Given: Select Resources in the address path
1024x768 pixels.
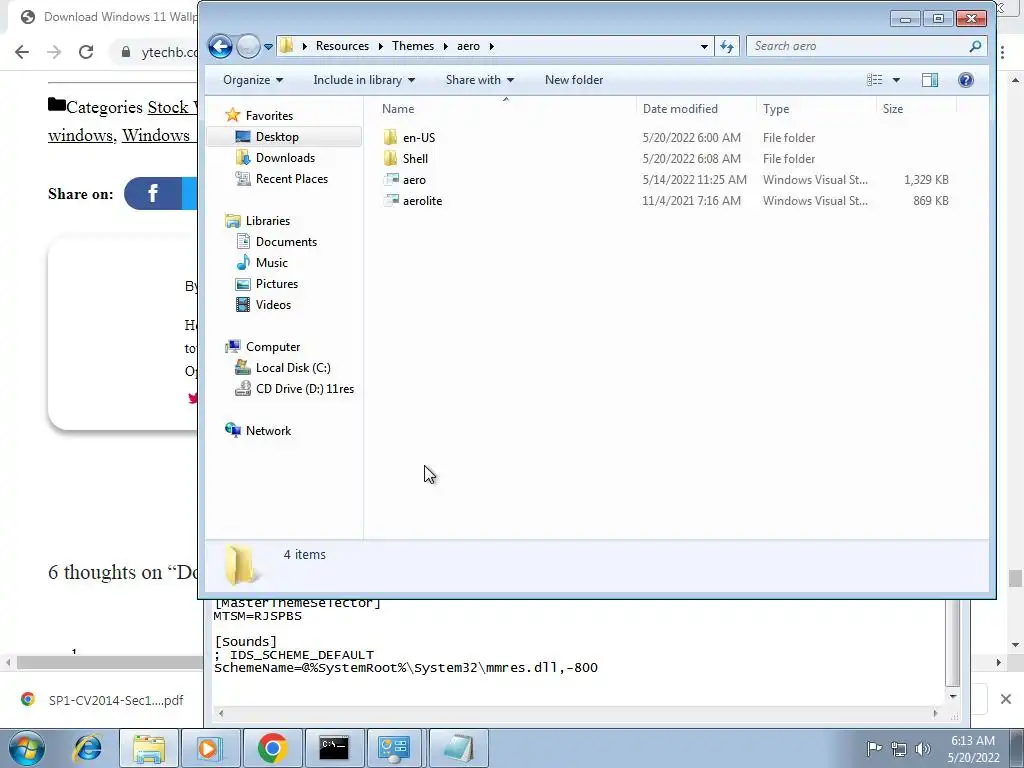Looking at the screenshot, I should click(x=342, y=46).
